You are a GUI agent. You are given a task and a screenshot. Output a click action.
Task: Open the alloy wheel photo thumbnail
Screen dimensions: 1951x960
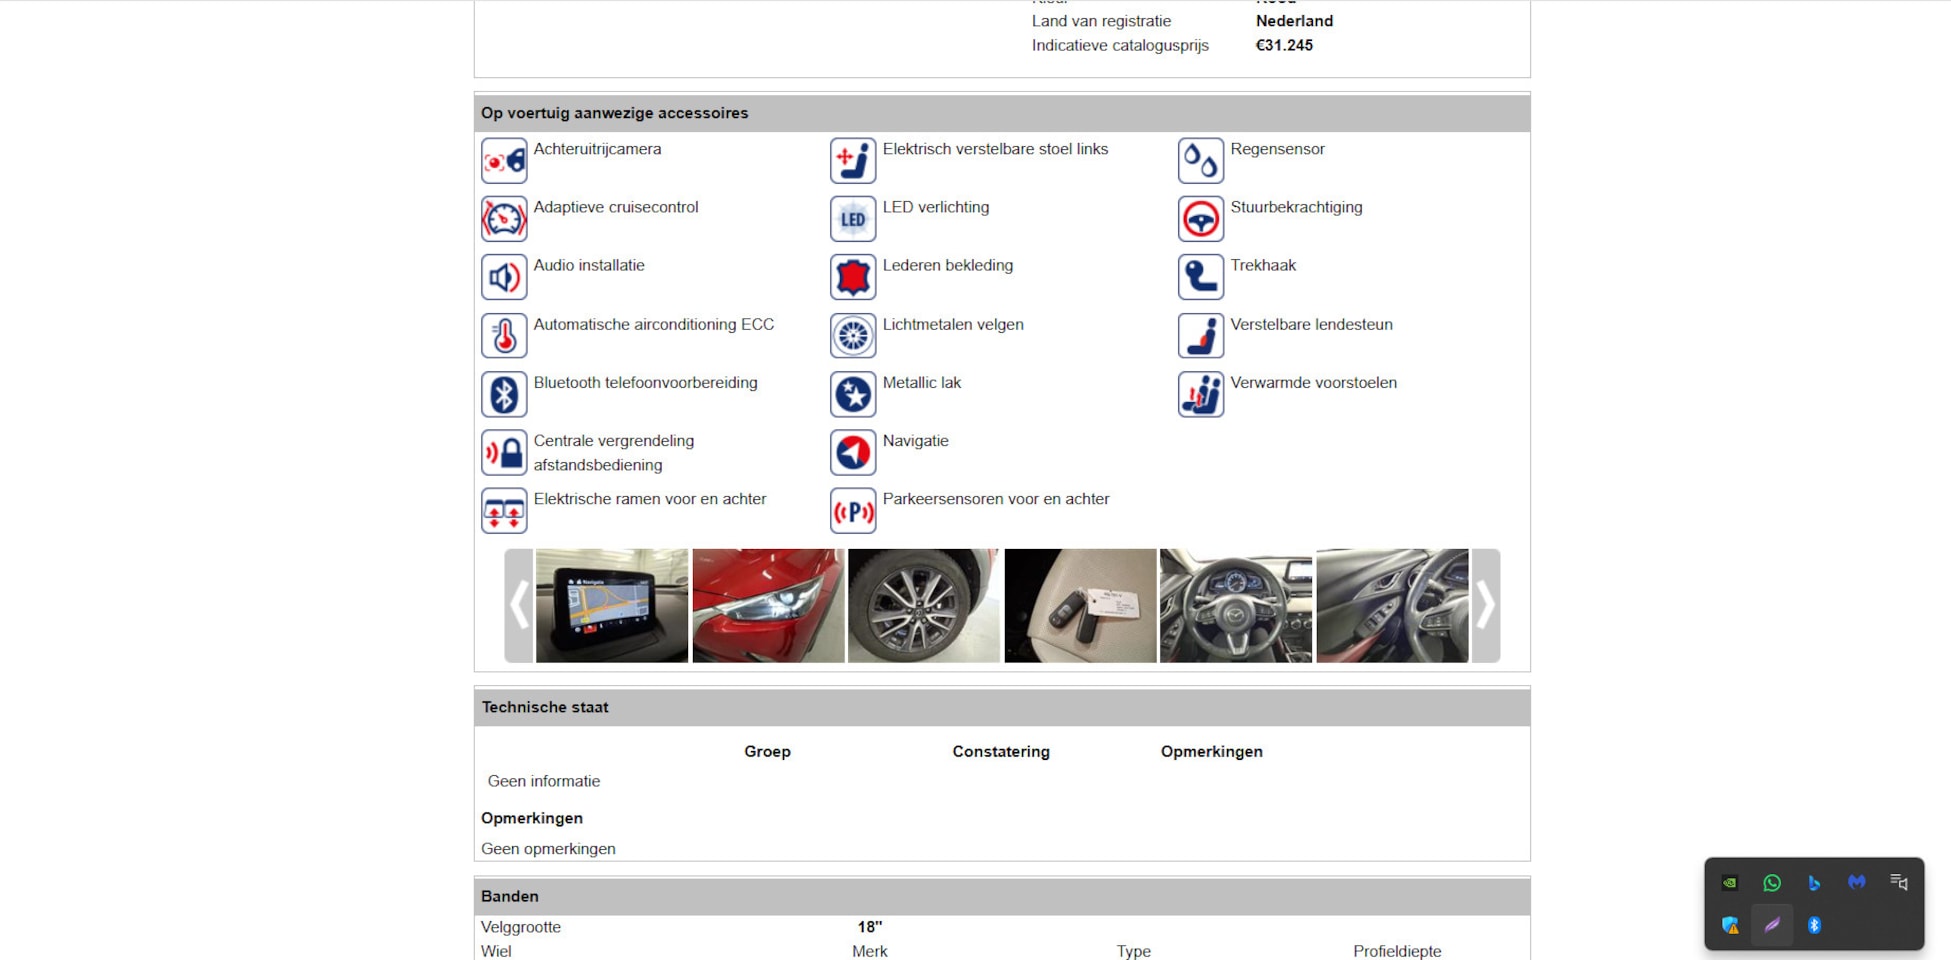point(924,605)
